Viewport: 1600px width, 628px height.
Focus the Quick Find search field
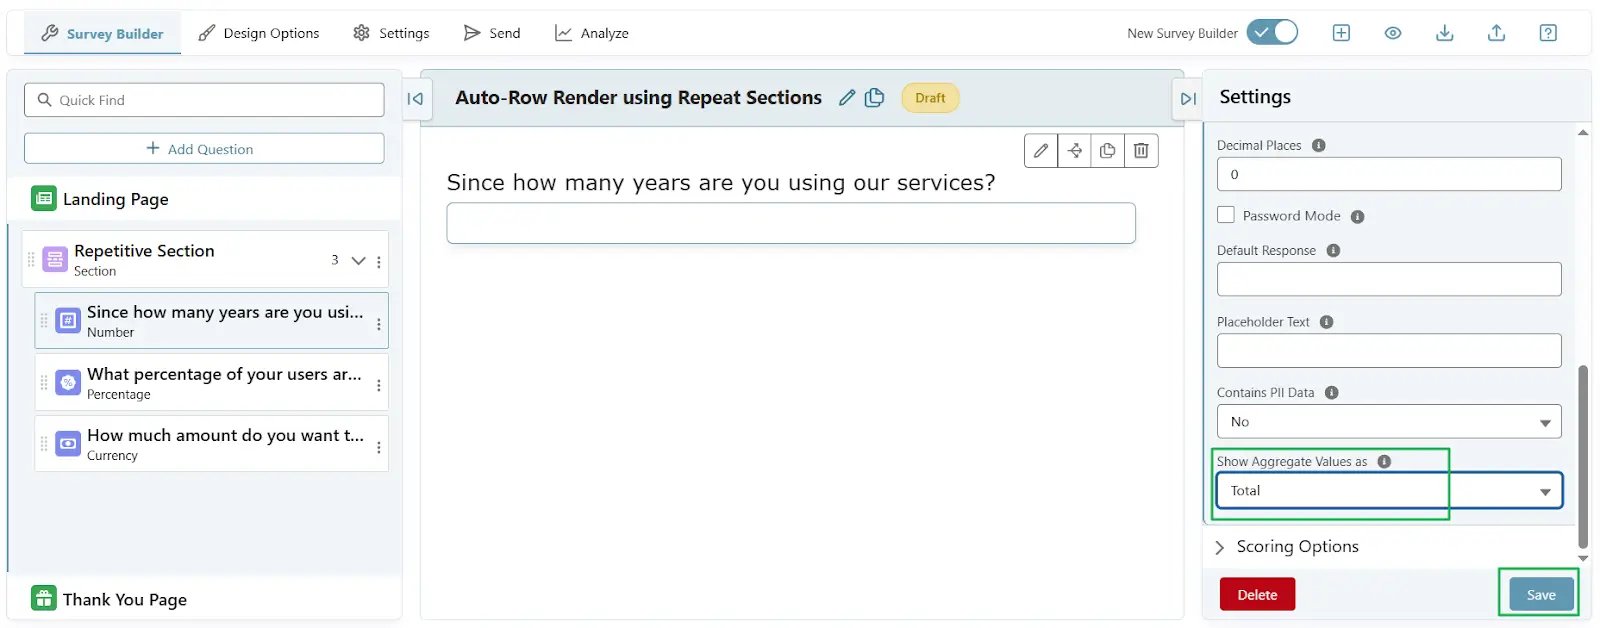(x=204, y=100)
